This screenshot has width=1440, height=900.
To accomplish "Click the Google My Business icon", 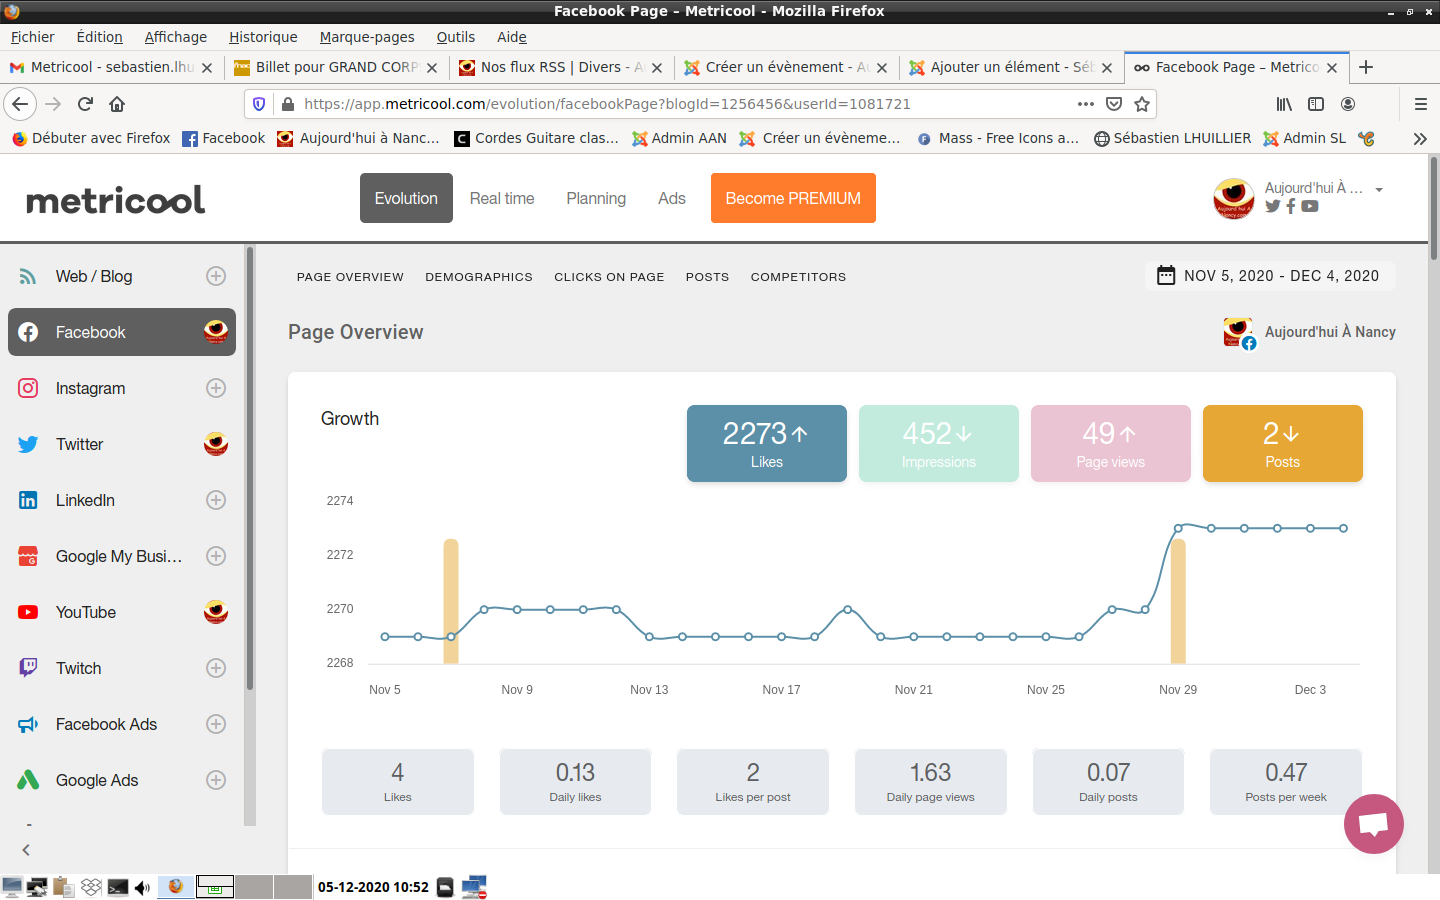I will tap(28, 556).
